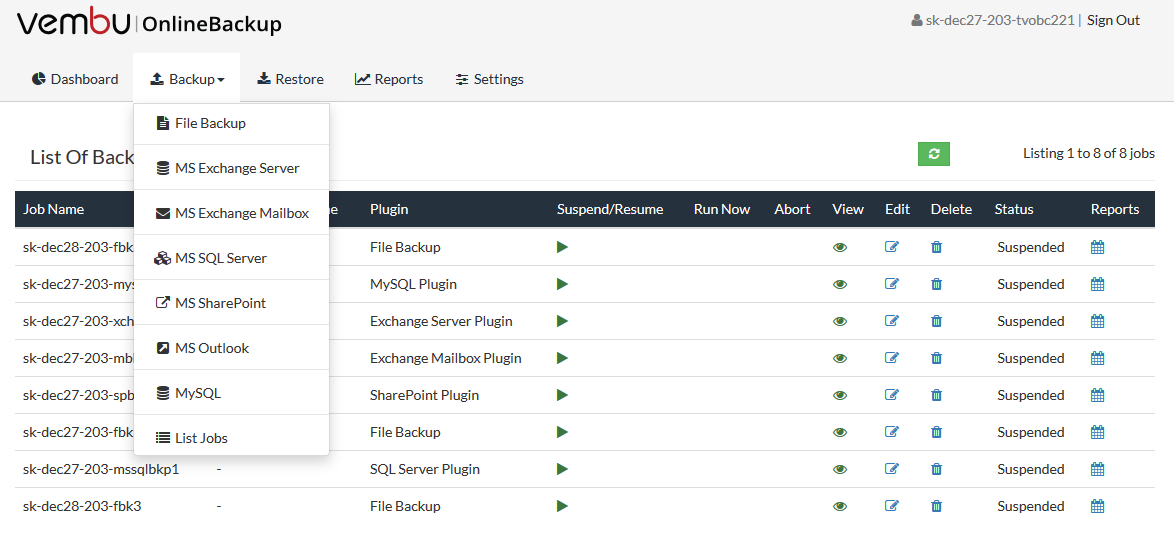This screenshot has width=1174, height=550.
Task: Sign Out of the account
Action: click(x=1113, y=20)
